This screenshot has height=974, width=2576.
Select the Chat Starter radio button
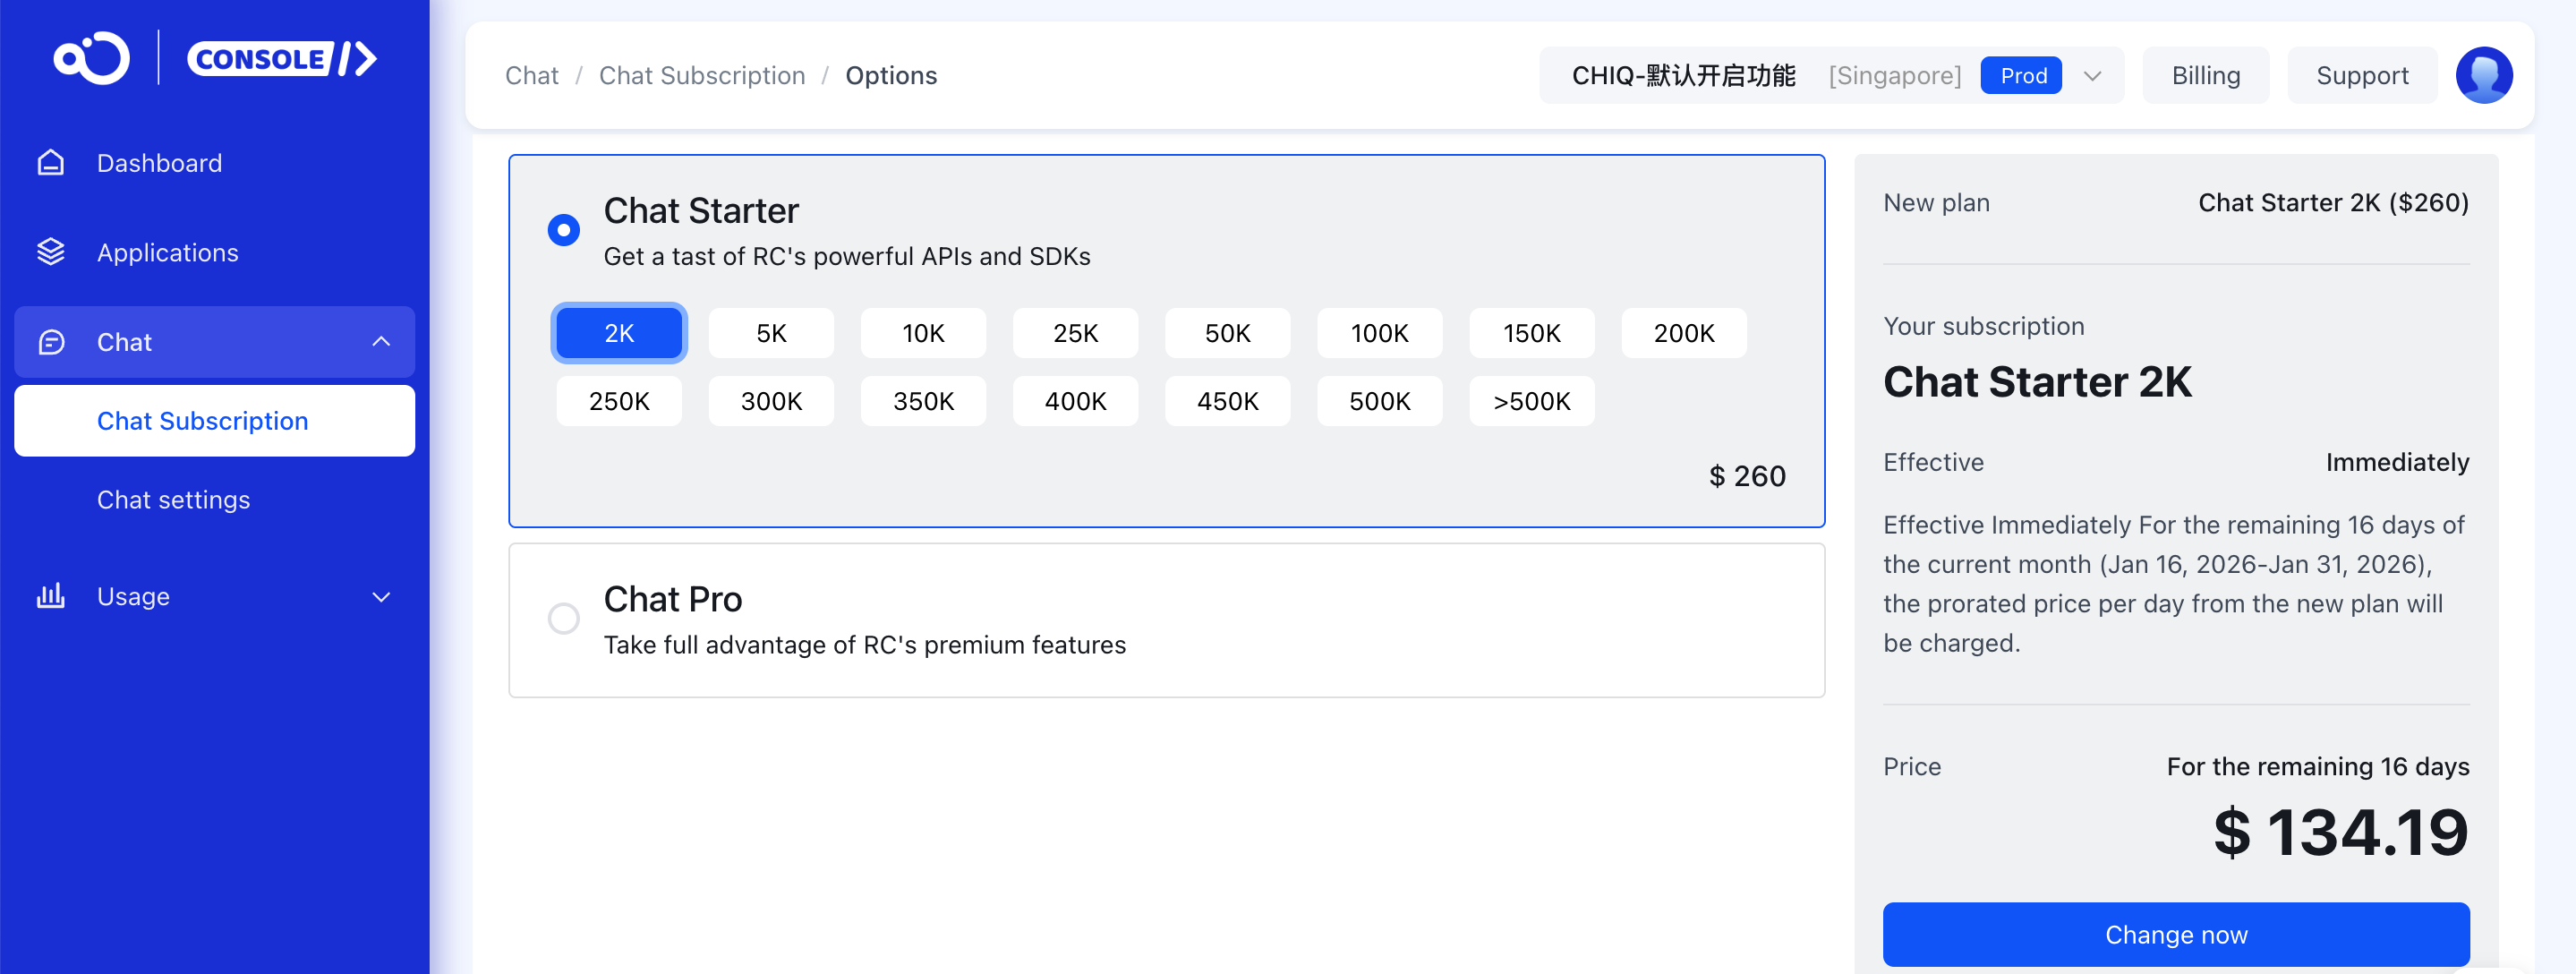[x=564, y=230]
